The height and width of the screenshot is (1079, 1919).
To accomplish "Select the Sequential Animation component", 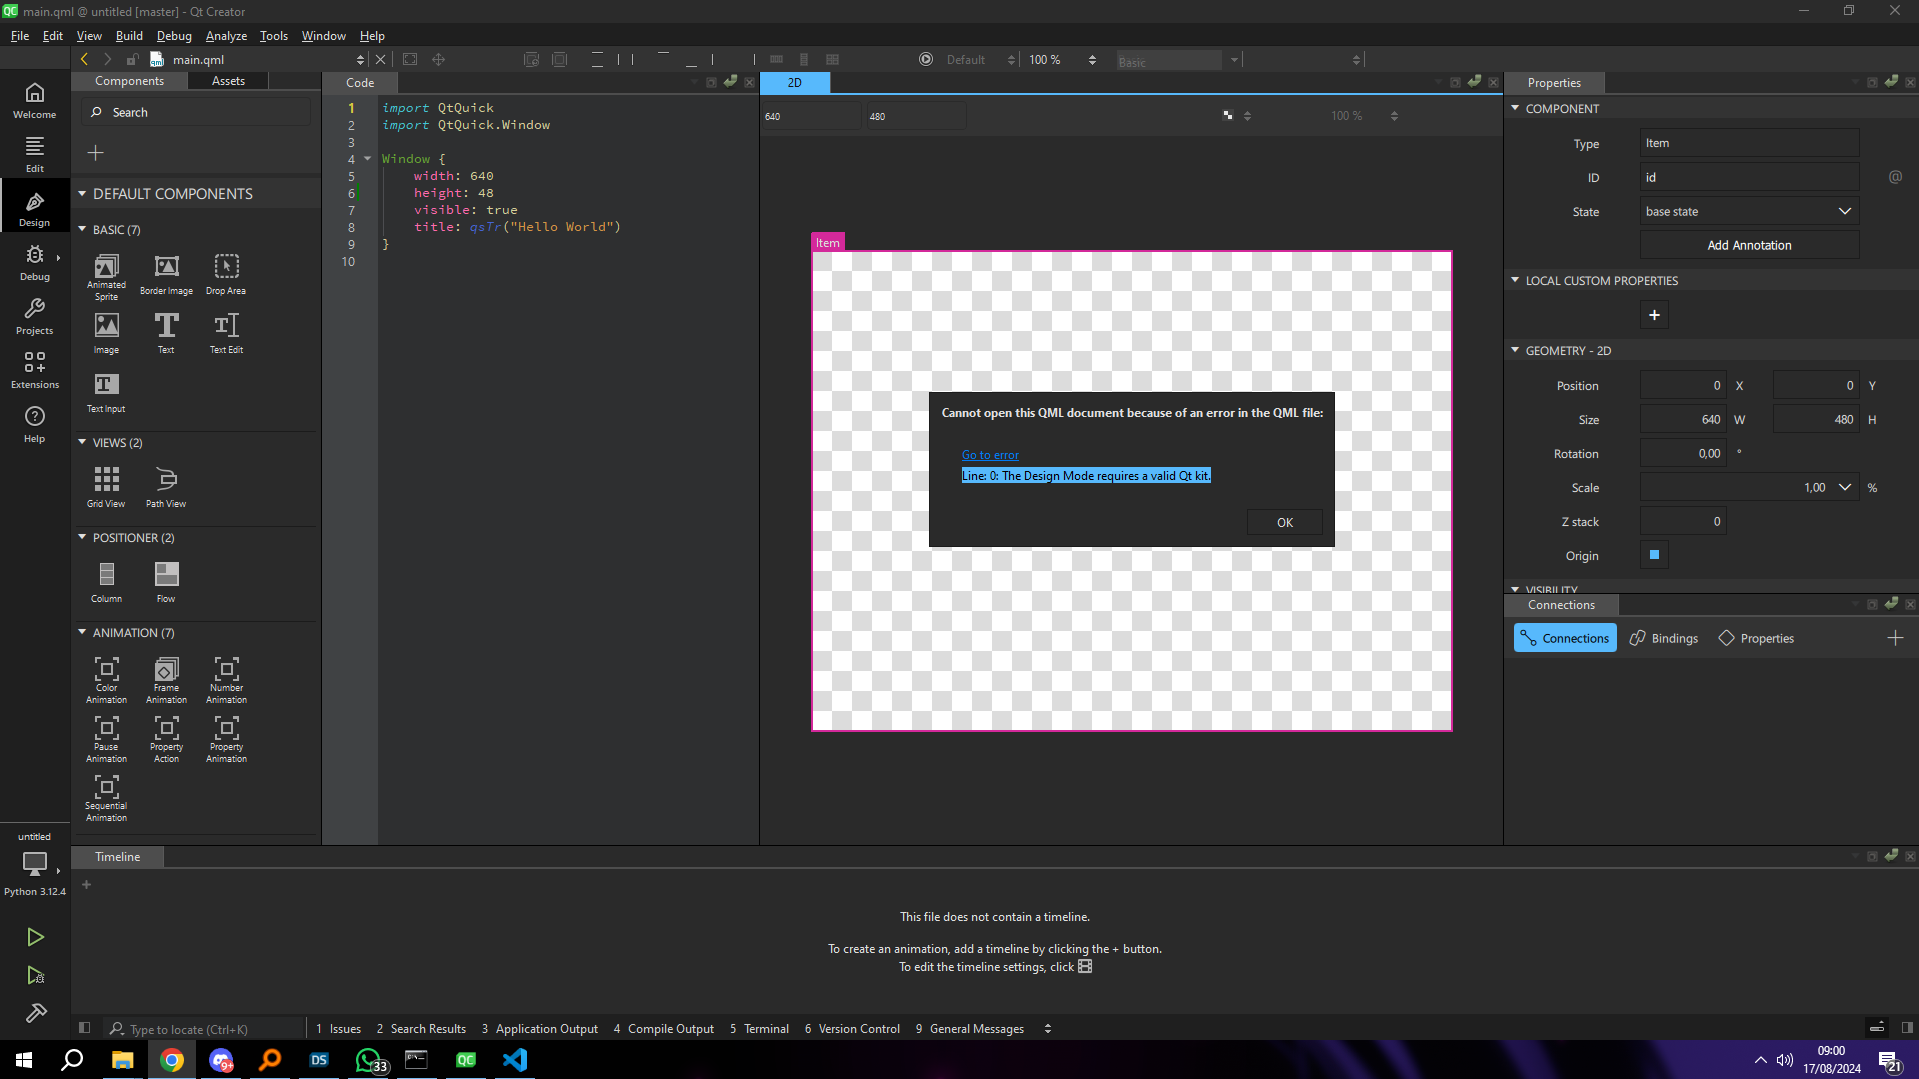I will (x=106, y=798).
